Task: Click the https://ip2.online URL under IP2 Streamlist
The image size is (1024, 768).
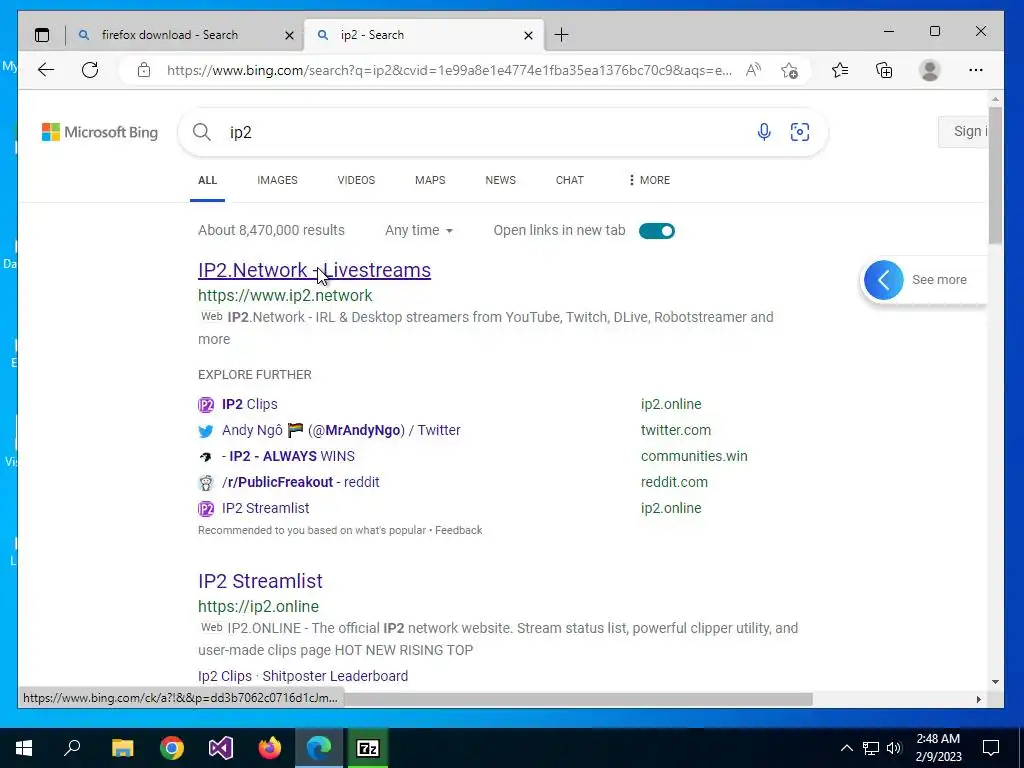Action: [x=259, y=607]
